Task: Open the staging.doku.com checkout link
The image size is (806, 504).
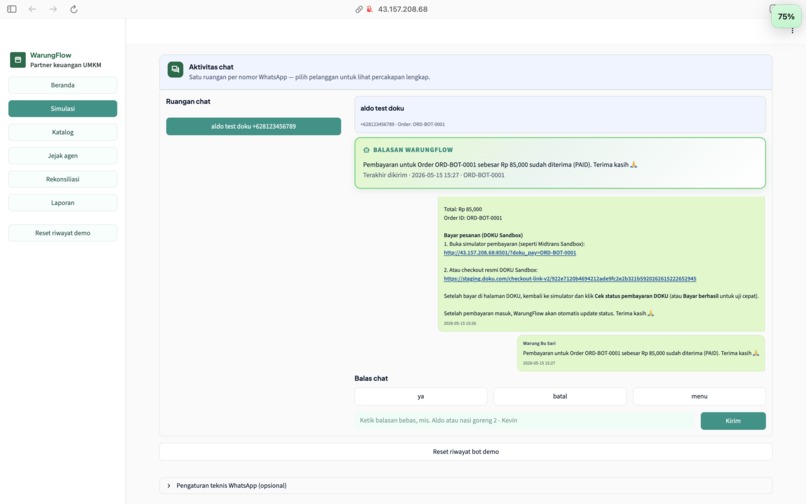Action: (x=570, y=279)
